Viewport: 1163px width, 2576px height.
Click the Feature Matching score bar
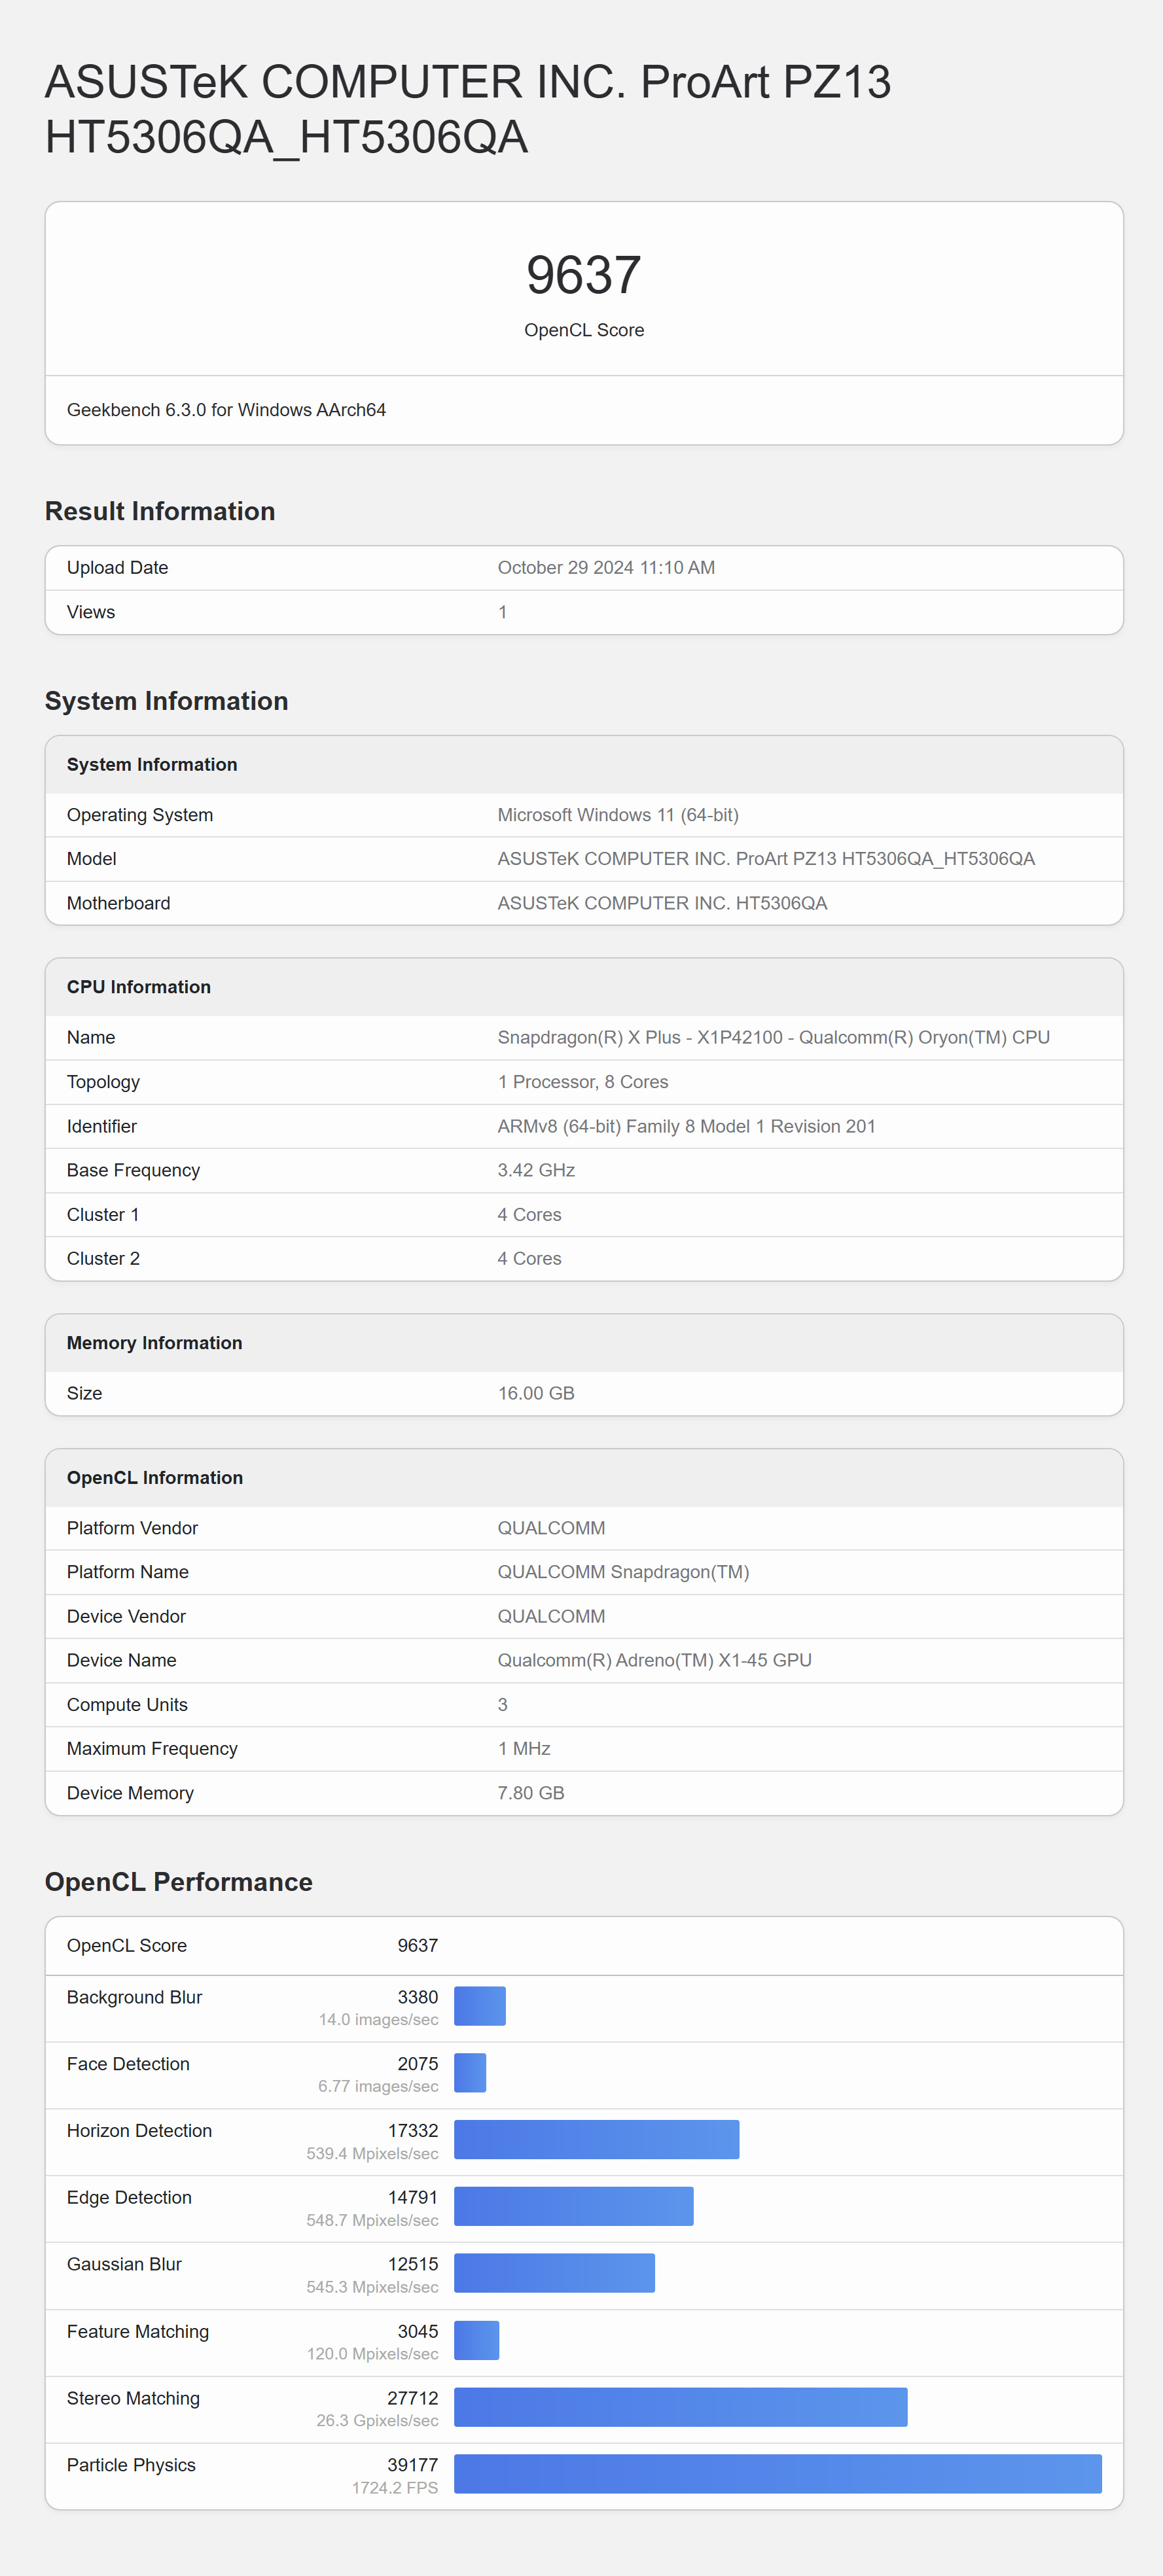click(476, 2340)
